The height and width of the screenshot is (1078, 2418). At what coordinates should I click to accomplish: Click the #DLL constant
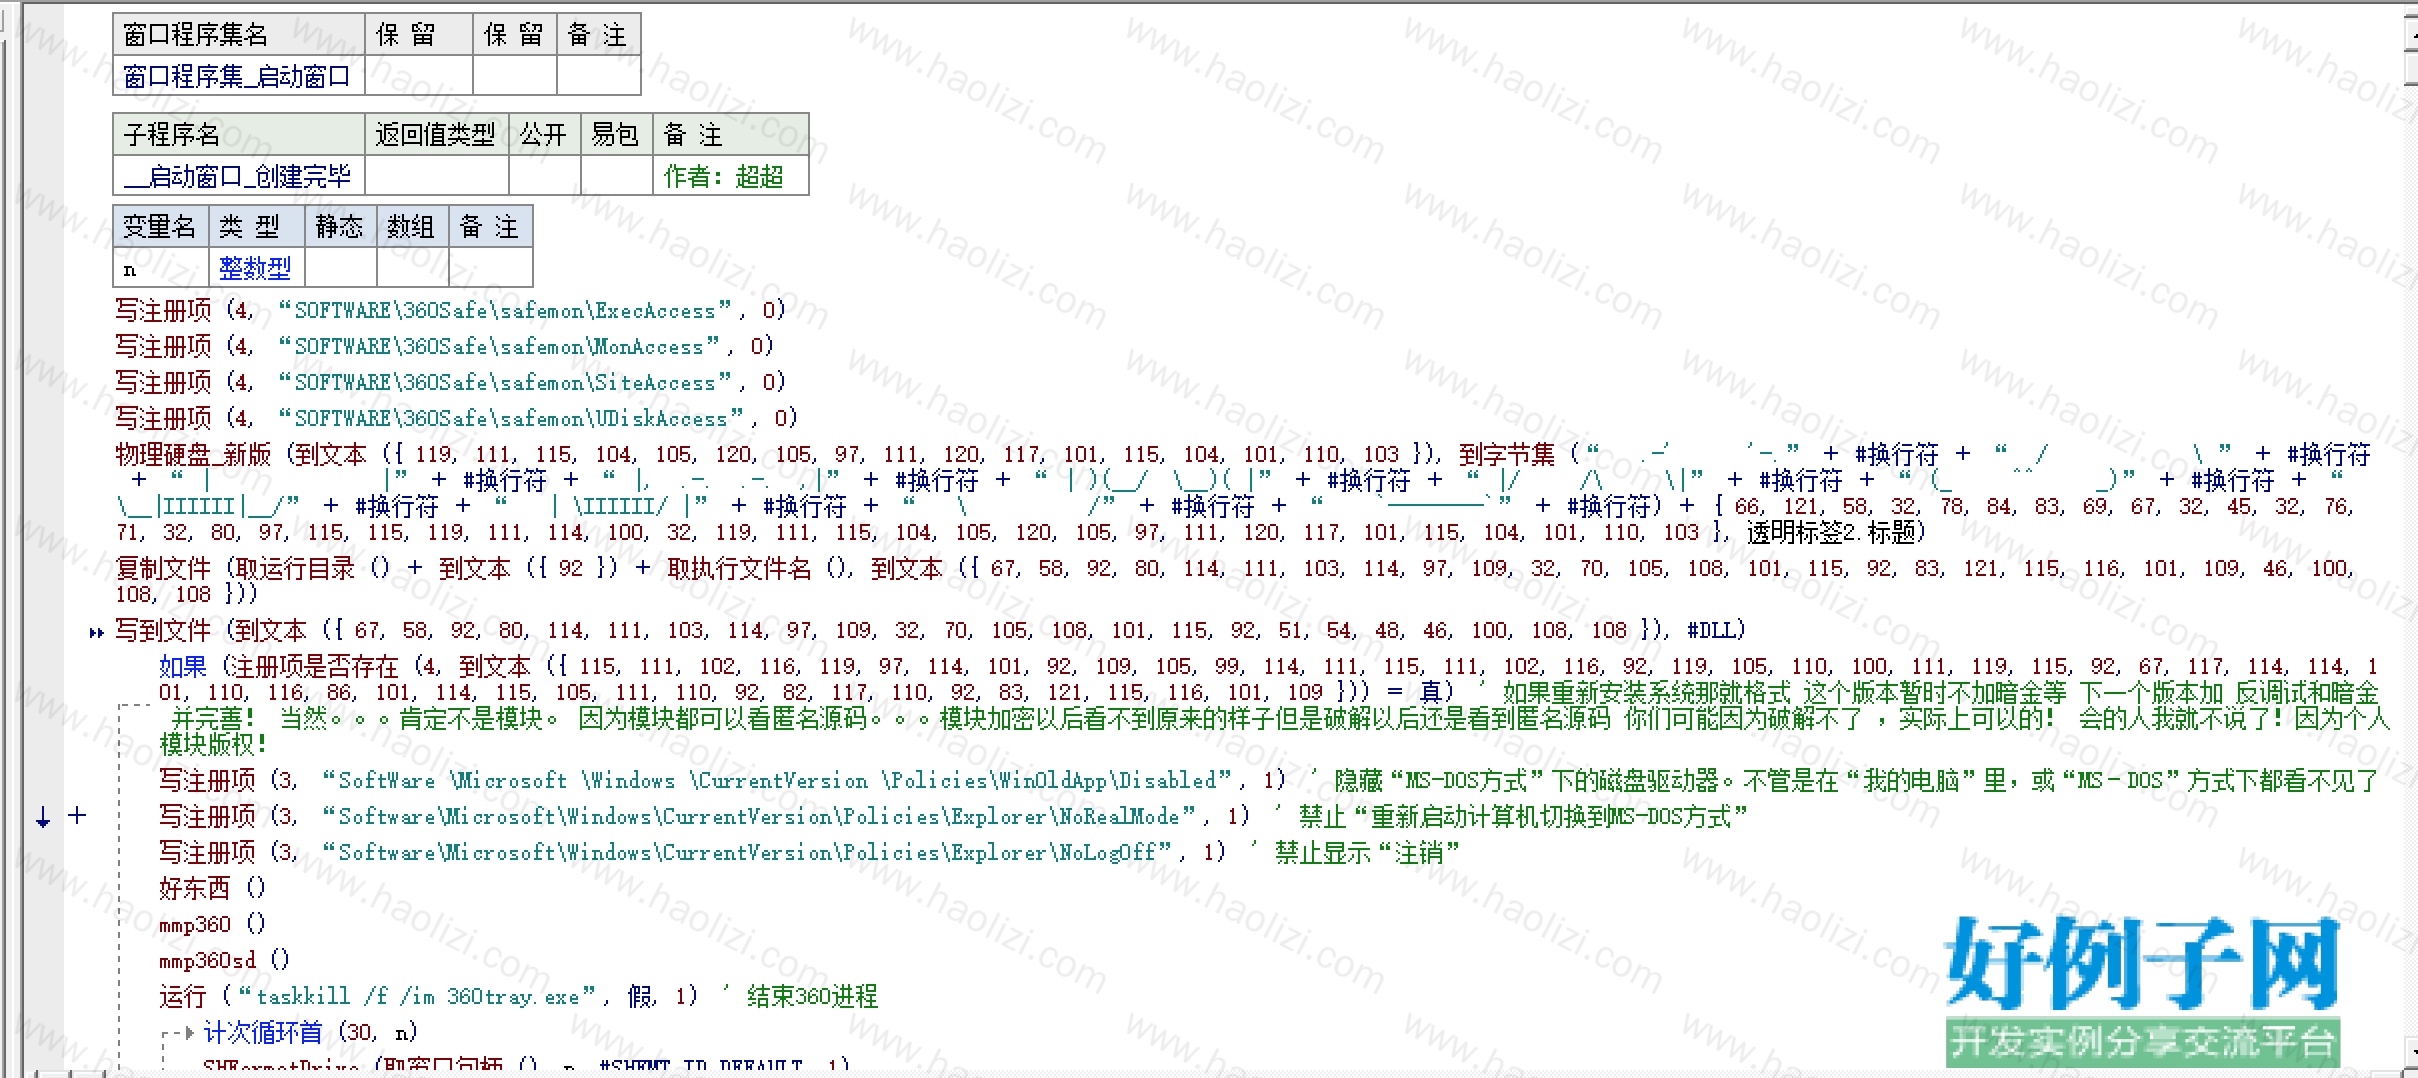pyautogui.click(x=1710, y=630)
